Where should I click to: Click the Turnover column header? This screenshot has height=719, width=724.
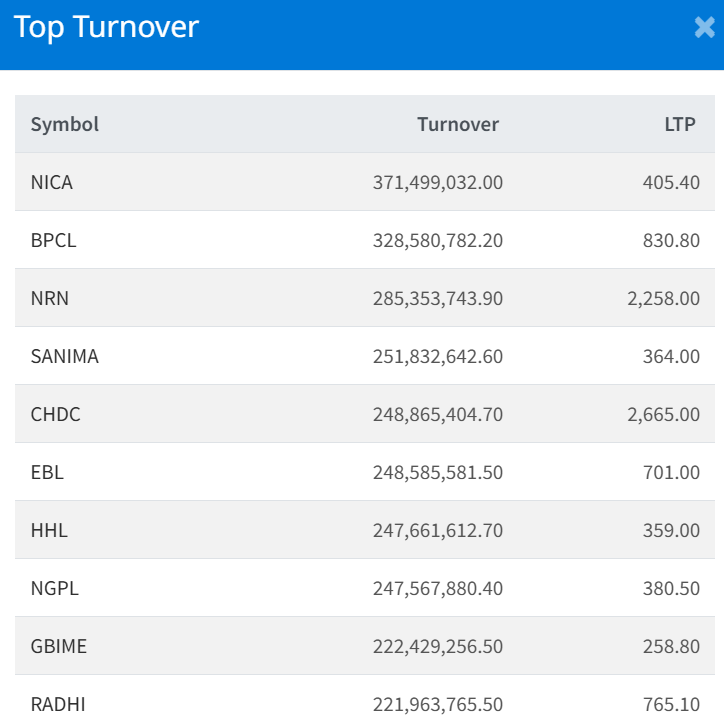(x=458, y=124)
